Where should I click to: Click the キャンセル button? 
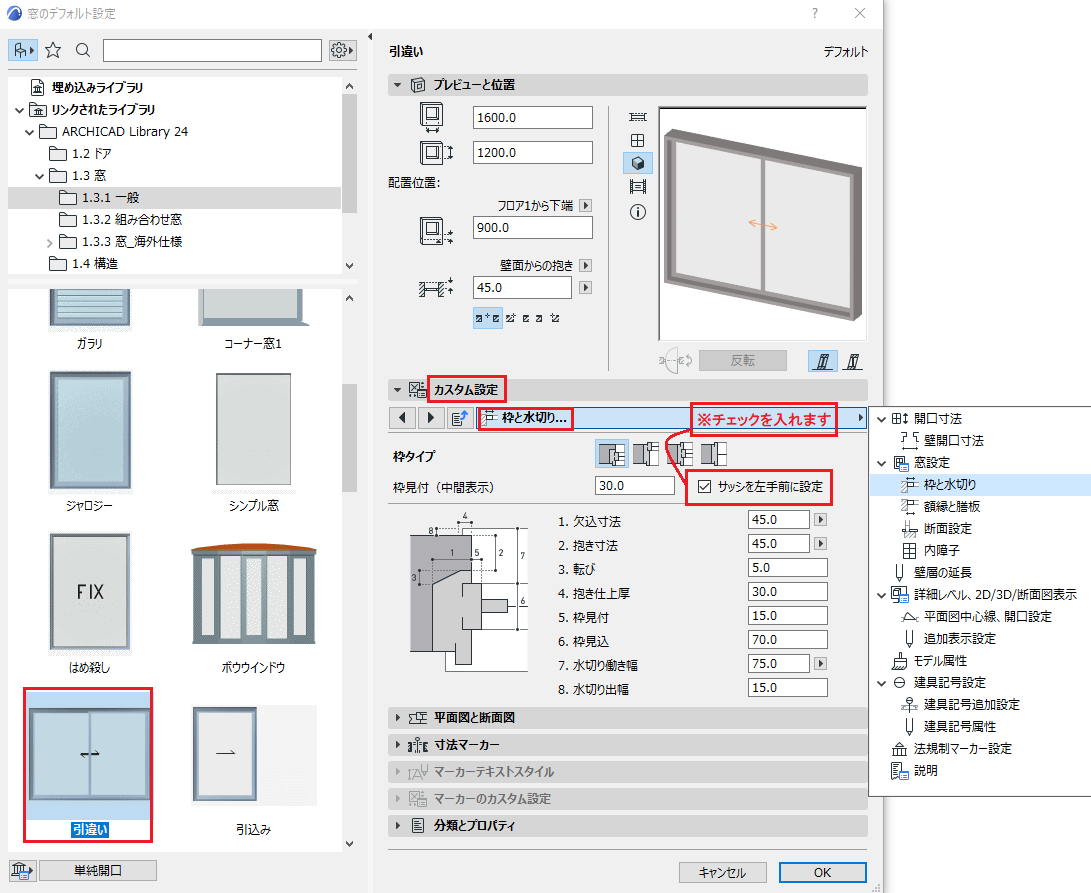coord(722,873)
